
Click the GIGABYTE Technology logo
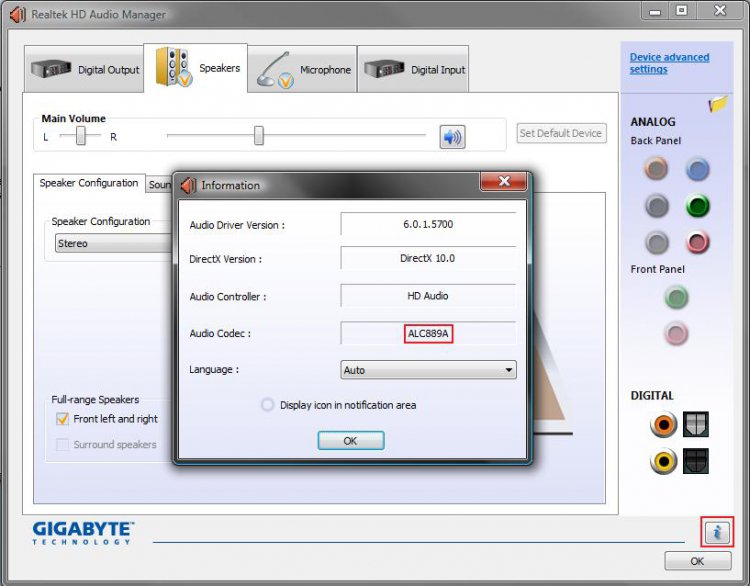(83, 533)
